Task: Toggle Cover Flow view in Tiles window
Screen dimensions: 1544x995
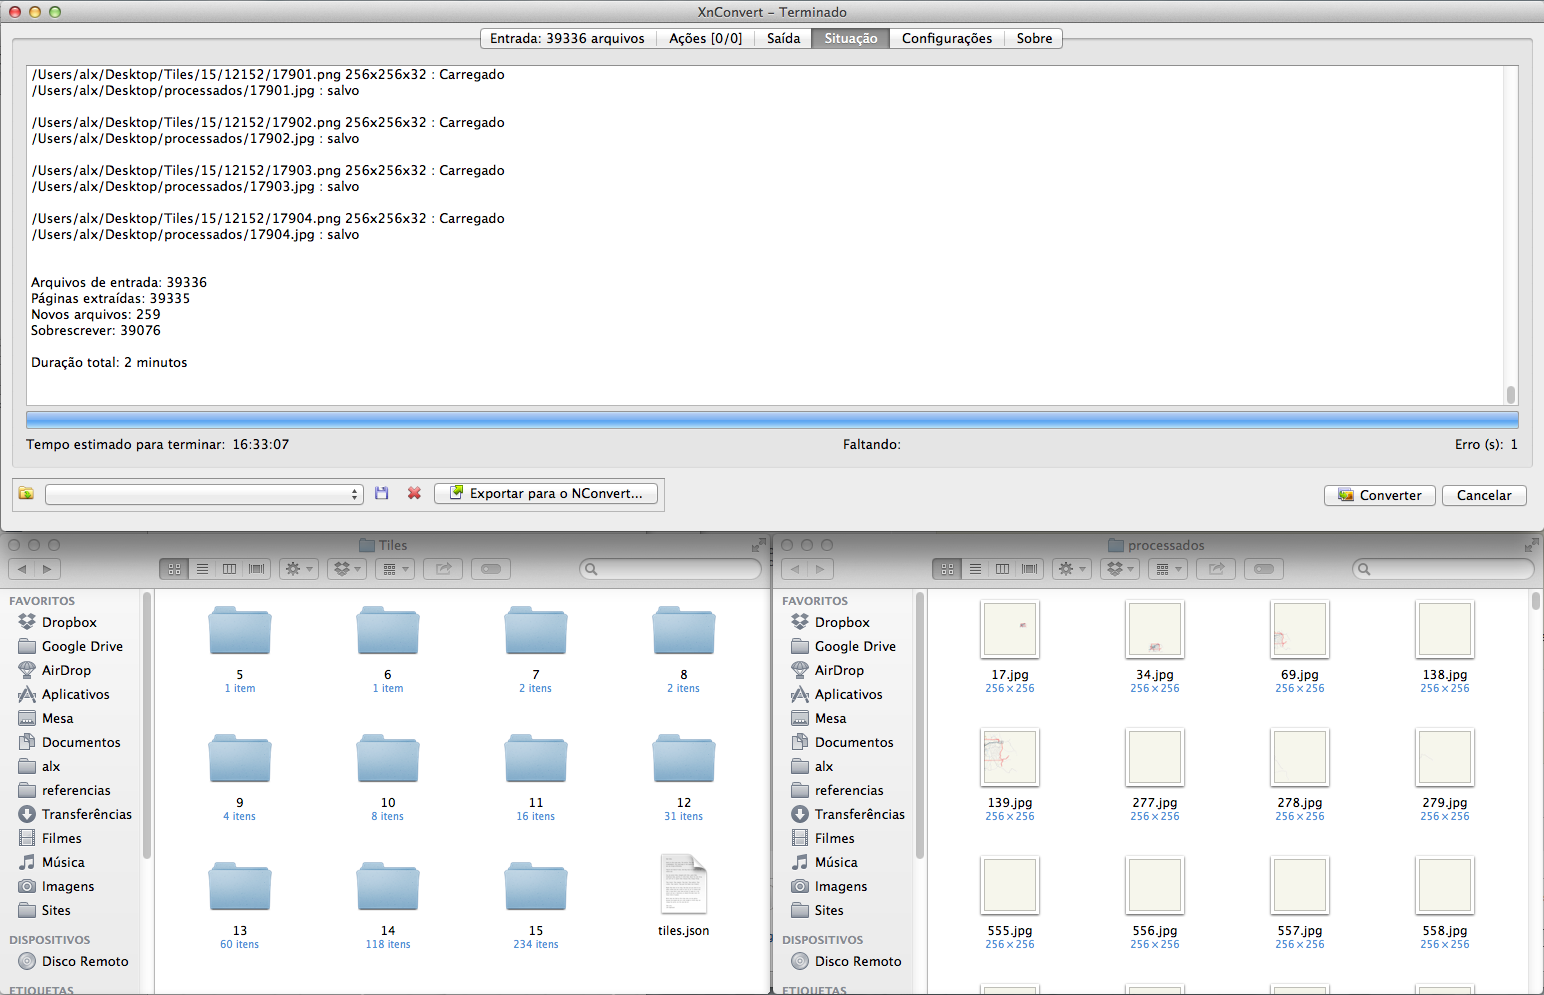Action: 257,569
